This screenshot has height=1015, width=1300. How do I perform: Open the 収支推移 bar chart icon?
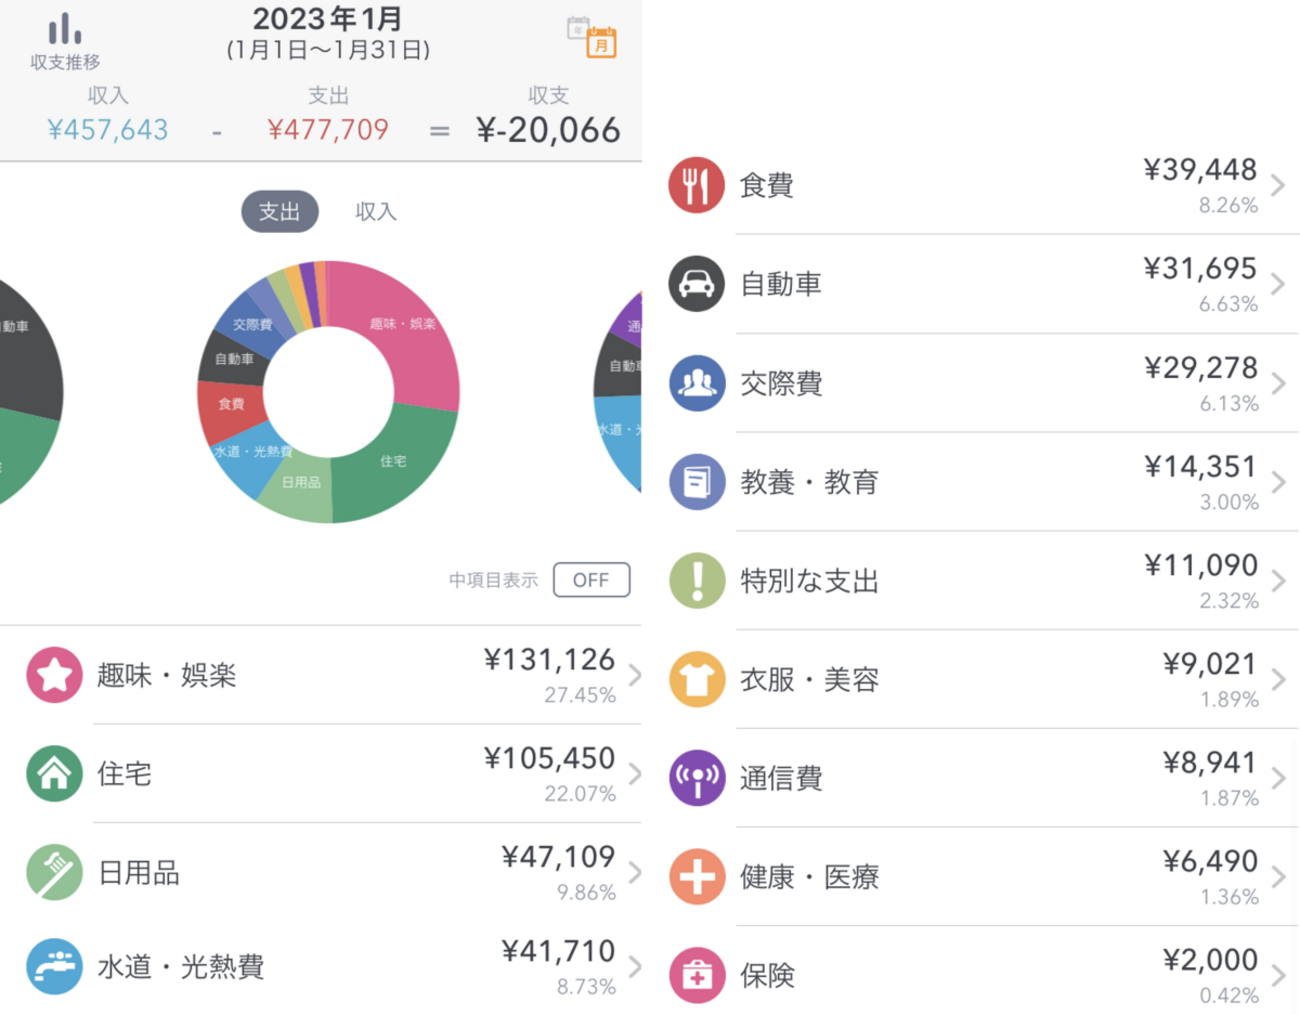point(65,40)
